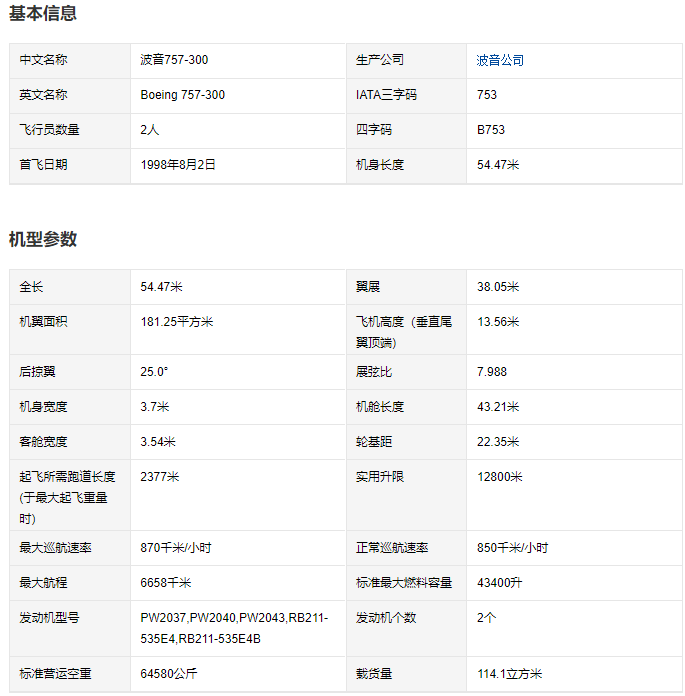Screen dimensions: 685x696
Task: Select the 四字码 label
Action: point(374,130)
